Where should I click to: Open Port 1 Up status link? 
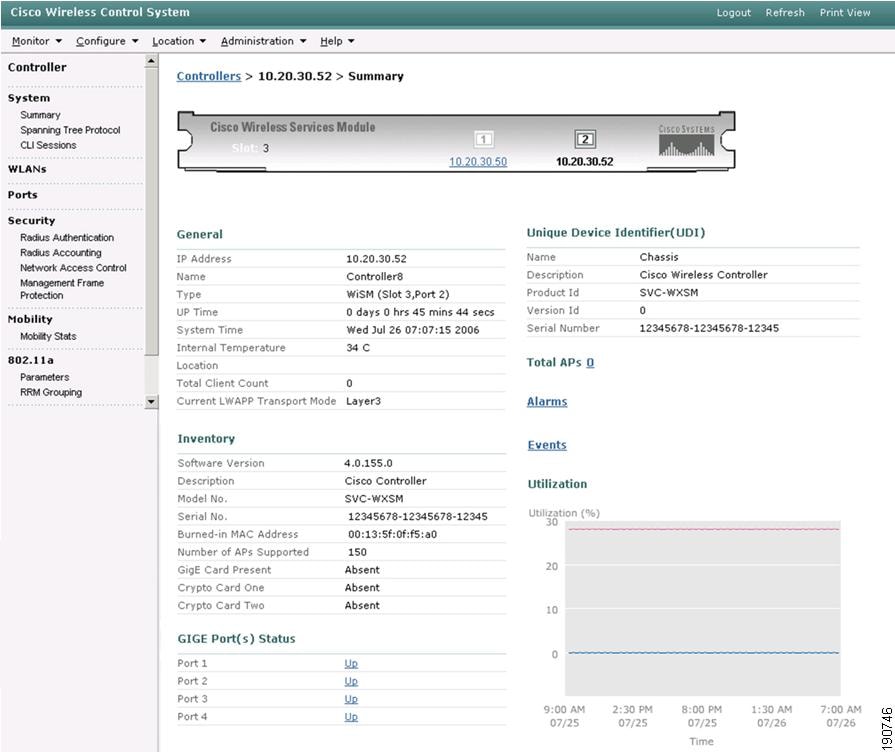351,663
